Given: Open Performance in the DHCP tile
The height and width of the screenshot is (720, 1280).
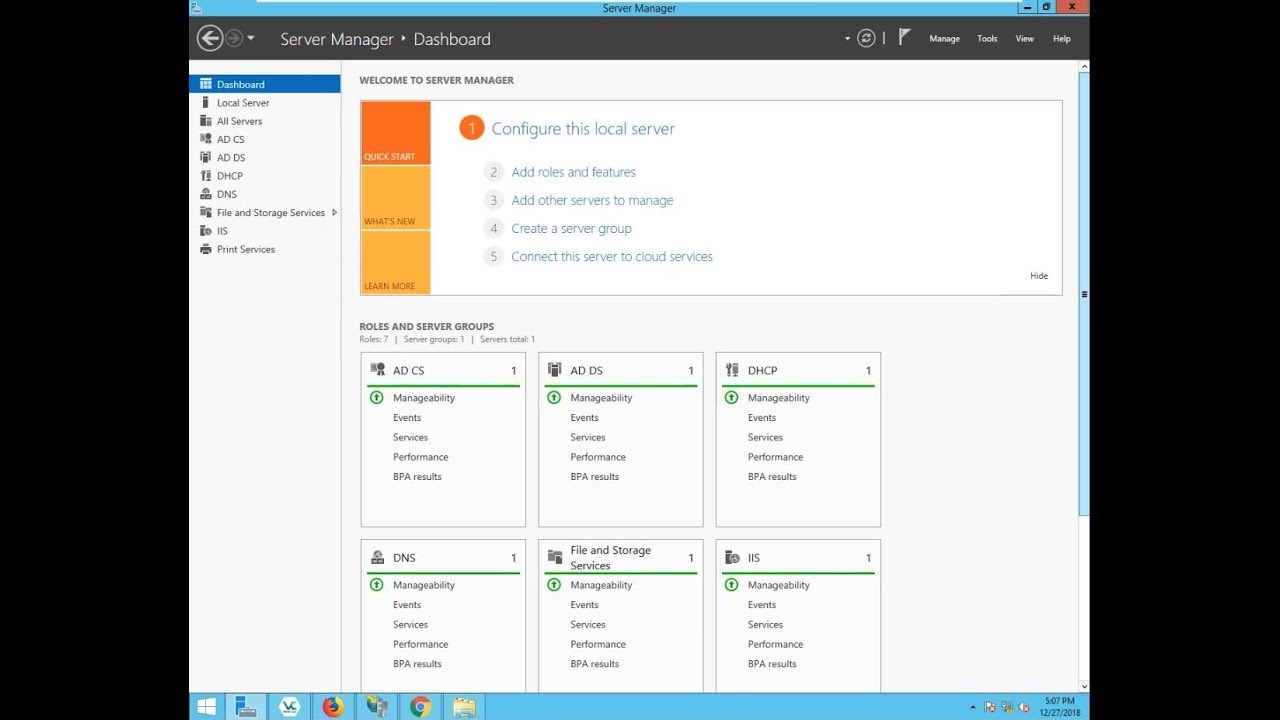Looking at the screenshot, I should click(775, 457).
